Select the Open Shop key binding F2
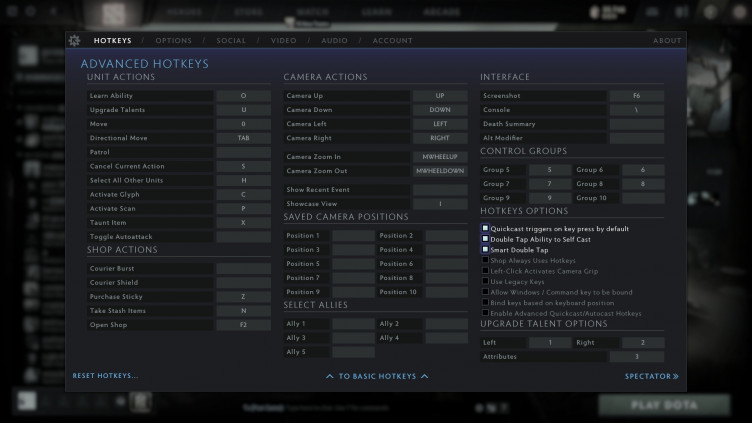 243,325
